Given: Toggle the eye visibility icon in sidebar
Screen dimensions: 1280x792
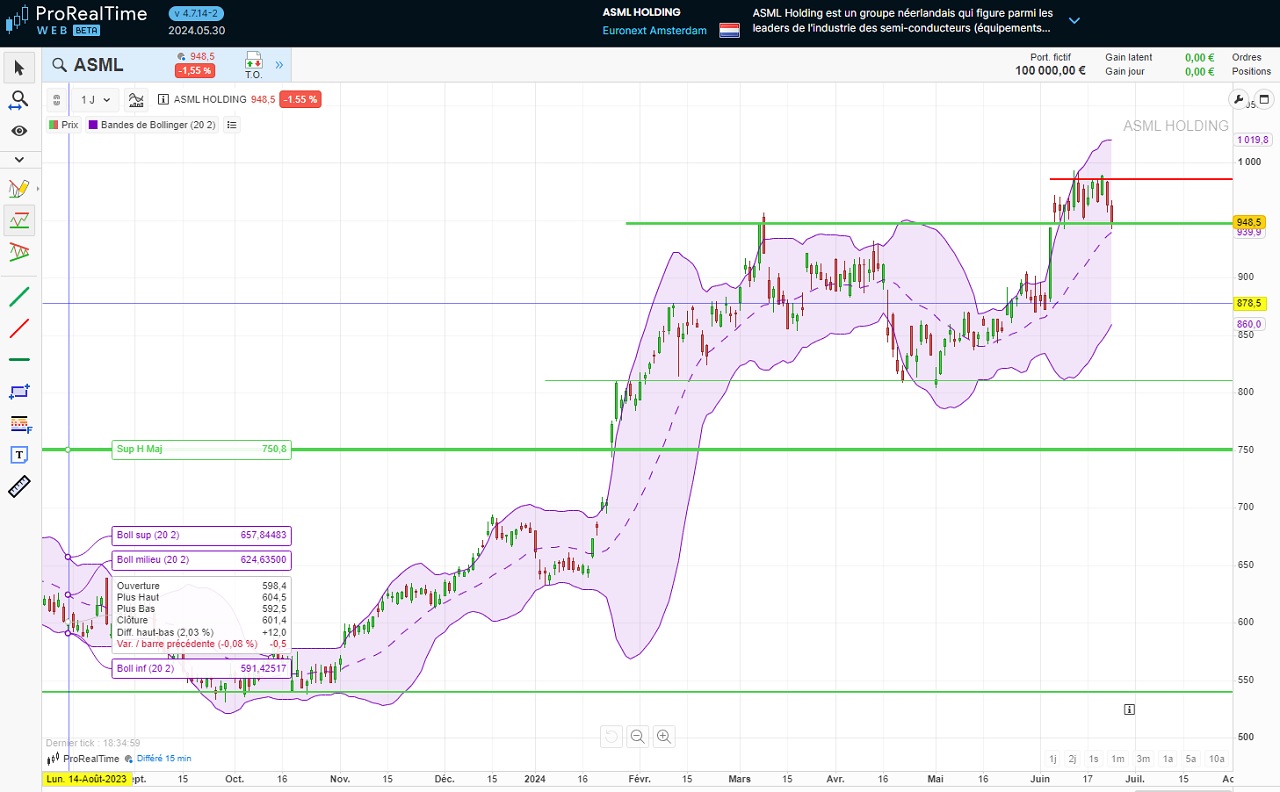Looking at the screenshot, I should point(19,131).
